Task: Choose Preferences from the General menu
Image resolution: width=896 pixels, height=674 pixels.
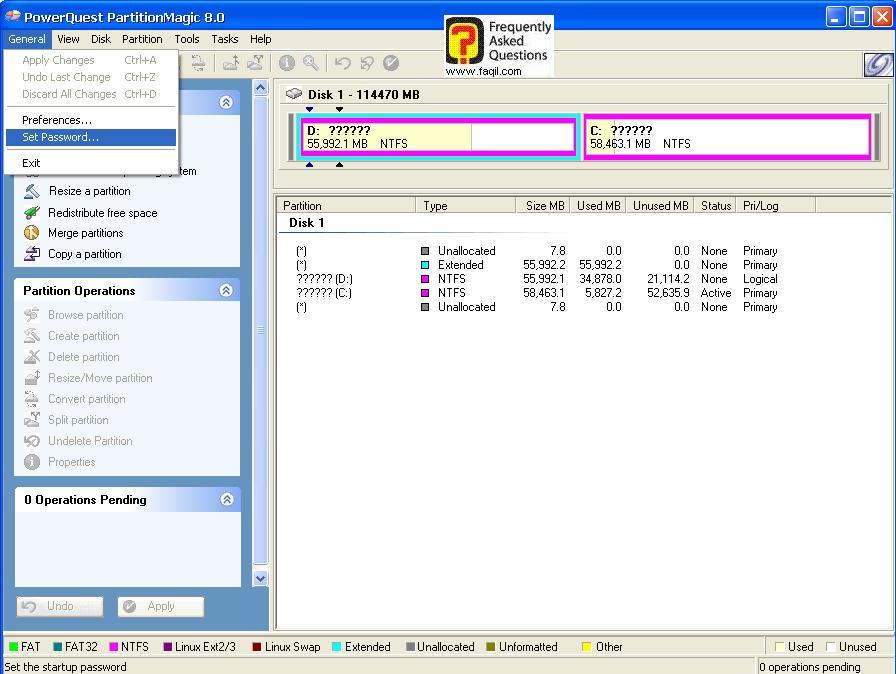Action: (x=57, y=120)
